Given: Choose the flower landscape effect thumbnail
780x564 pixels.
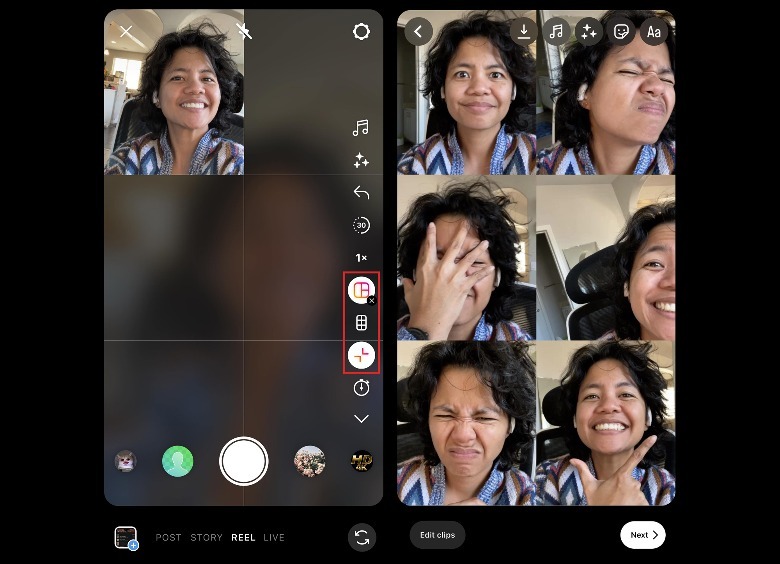Looking at the screenshot, I should coord(310,461).
